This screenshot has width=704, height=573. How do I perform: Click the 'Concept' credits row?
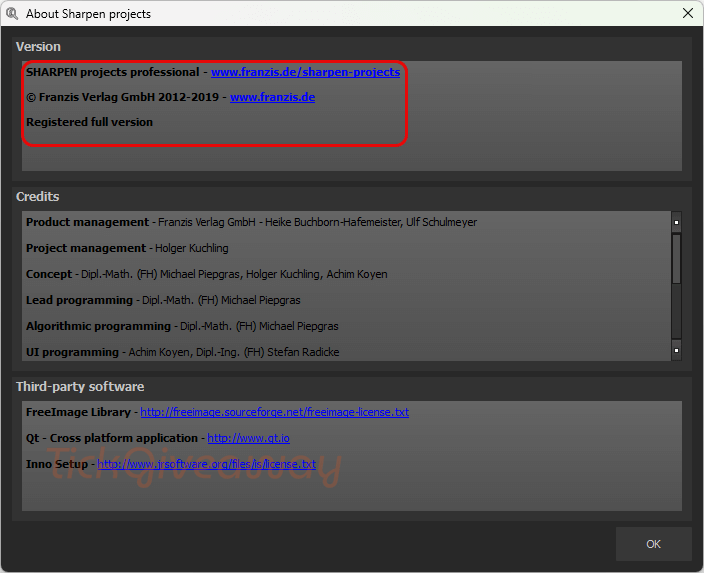207,274
